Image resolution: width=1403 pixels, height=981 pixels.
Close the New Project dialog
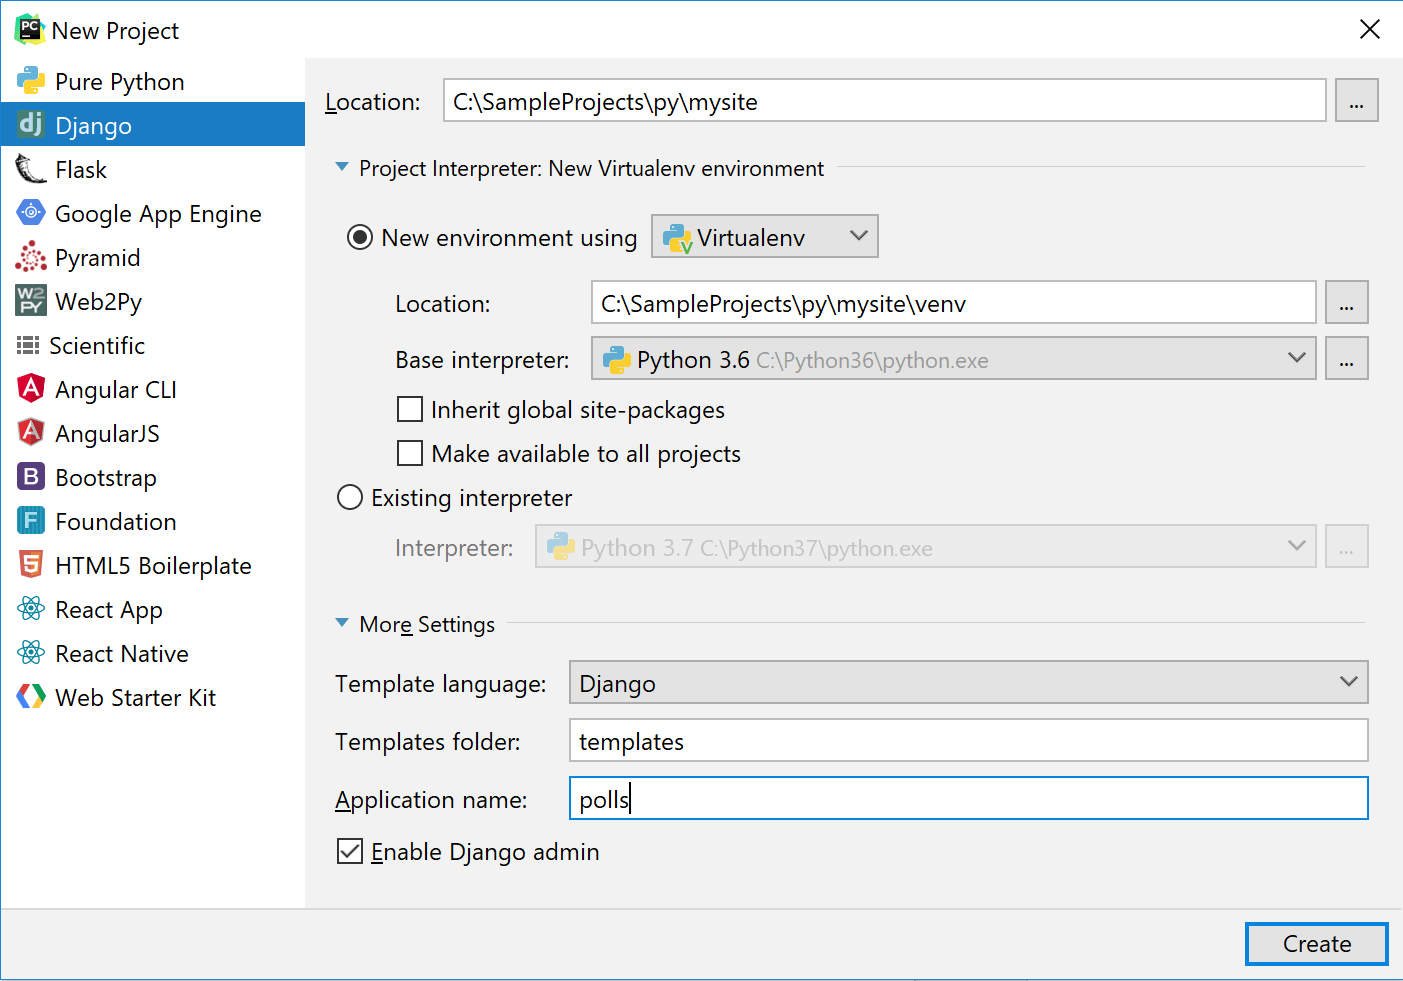click(x=1370, y=29)
